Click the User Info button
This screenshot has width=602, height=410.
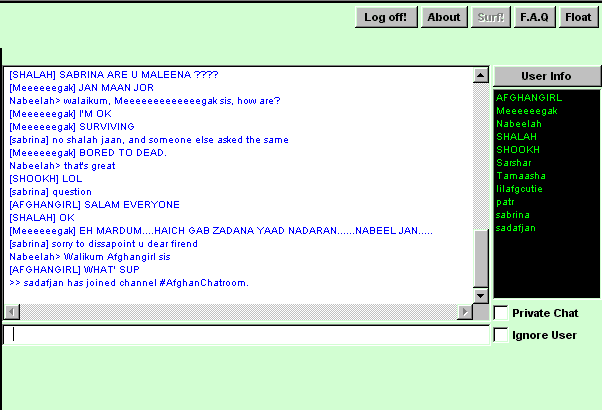point(546,76)
